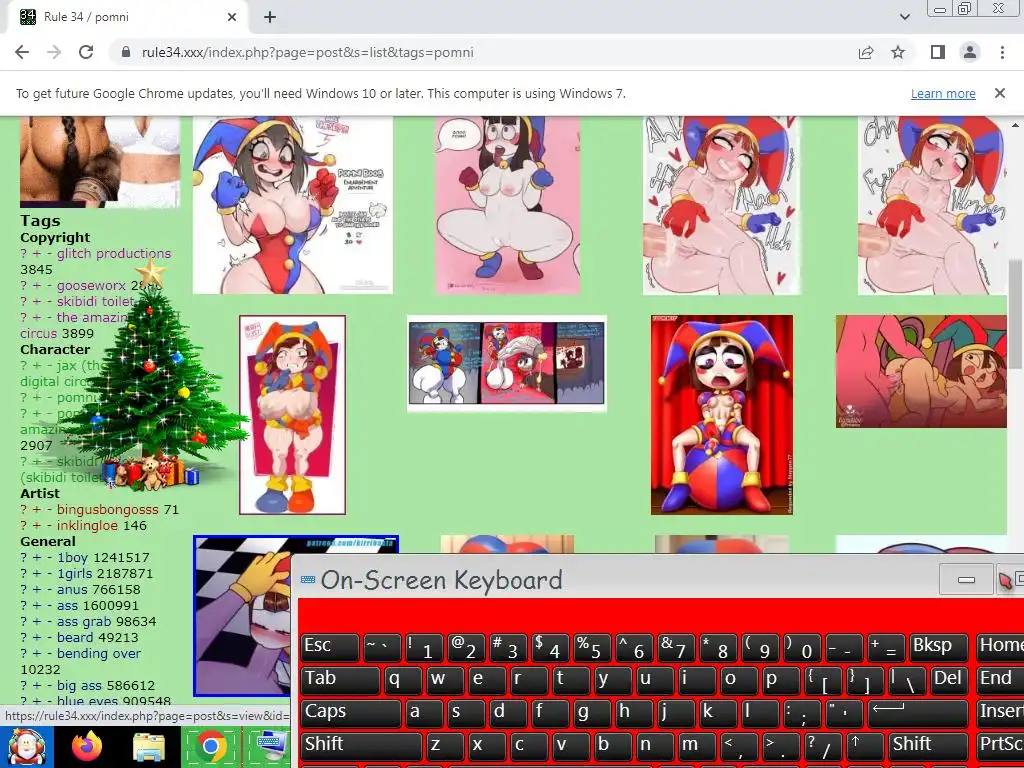Open the glitch productions tag

[x=114, y=253]
